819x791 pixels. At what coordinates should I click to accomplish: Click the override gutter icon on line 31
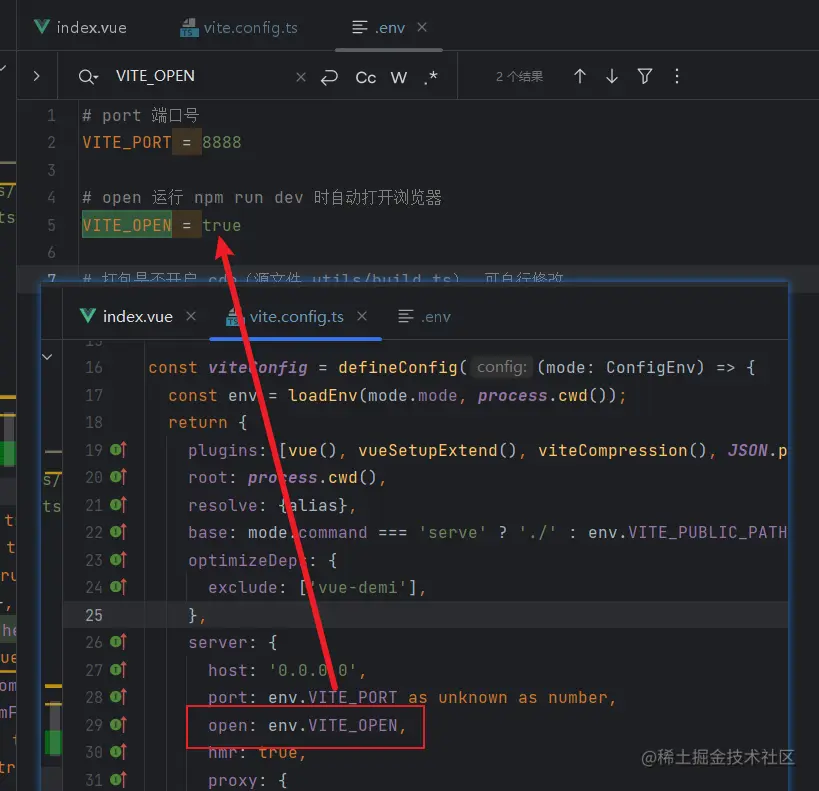point(119,779)
